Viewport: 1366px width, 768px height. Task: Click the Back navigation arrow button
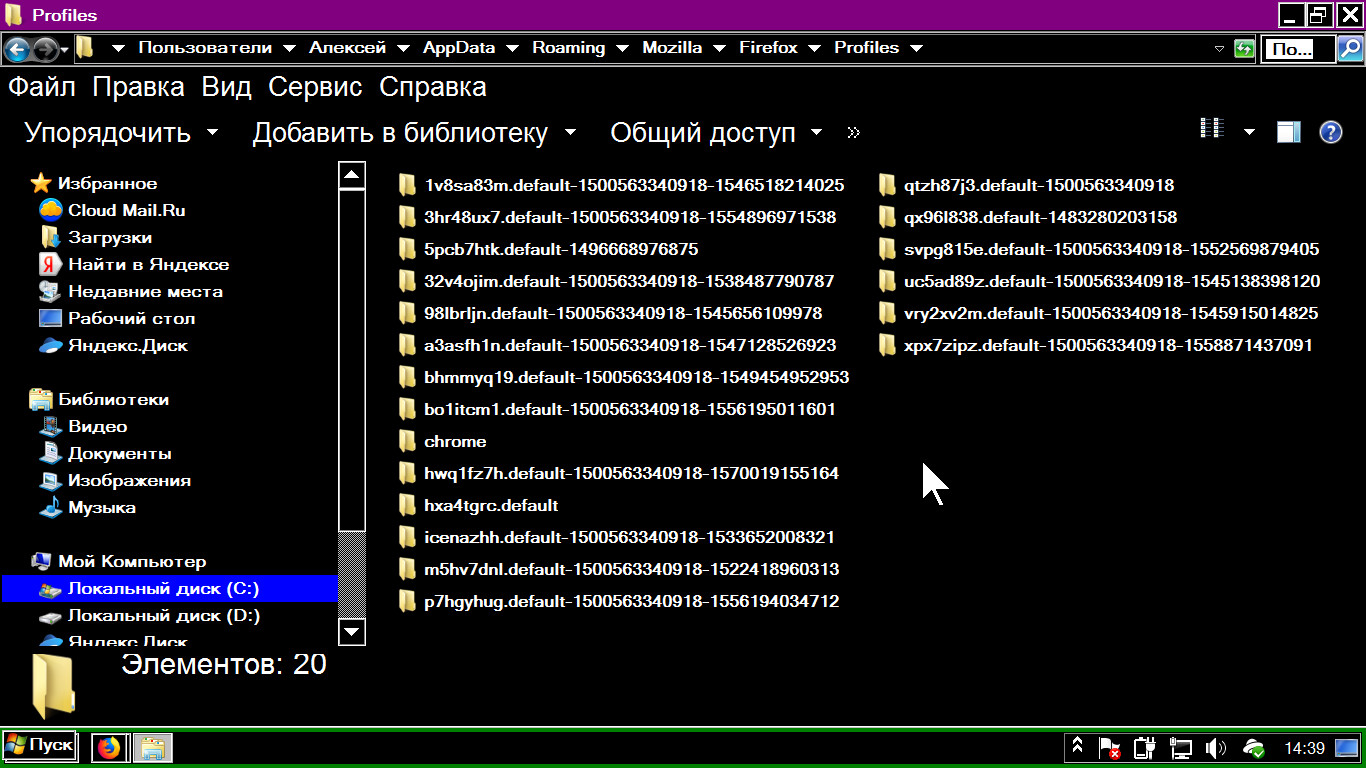tap(17, 48)
